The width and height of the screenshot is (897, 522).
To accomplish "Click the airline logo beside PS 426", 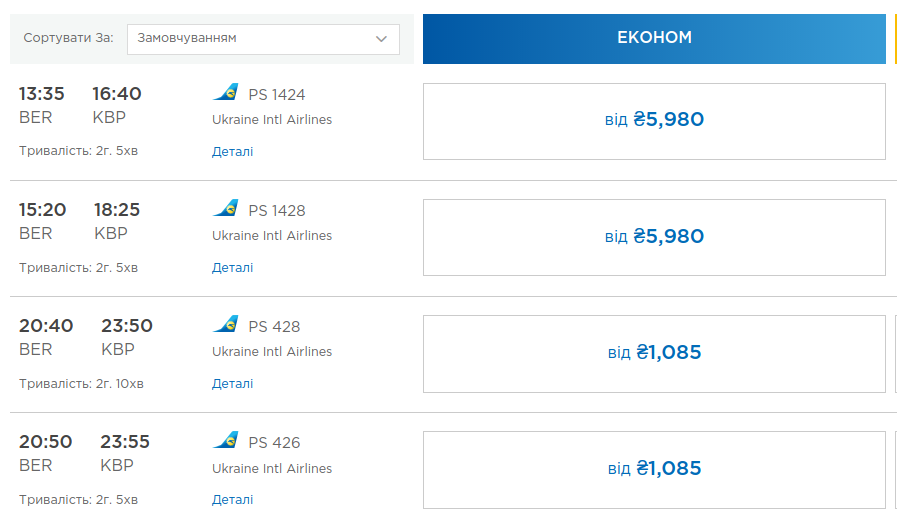I will (226, 441).
